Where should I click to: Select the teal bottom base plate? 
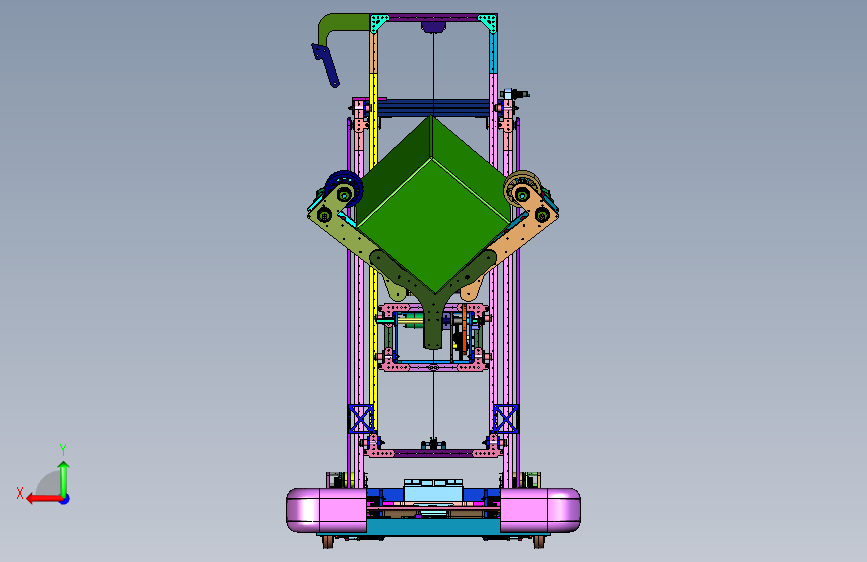(x=434, y=527)
